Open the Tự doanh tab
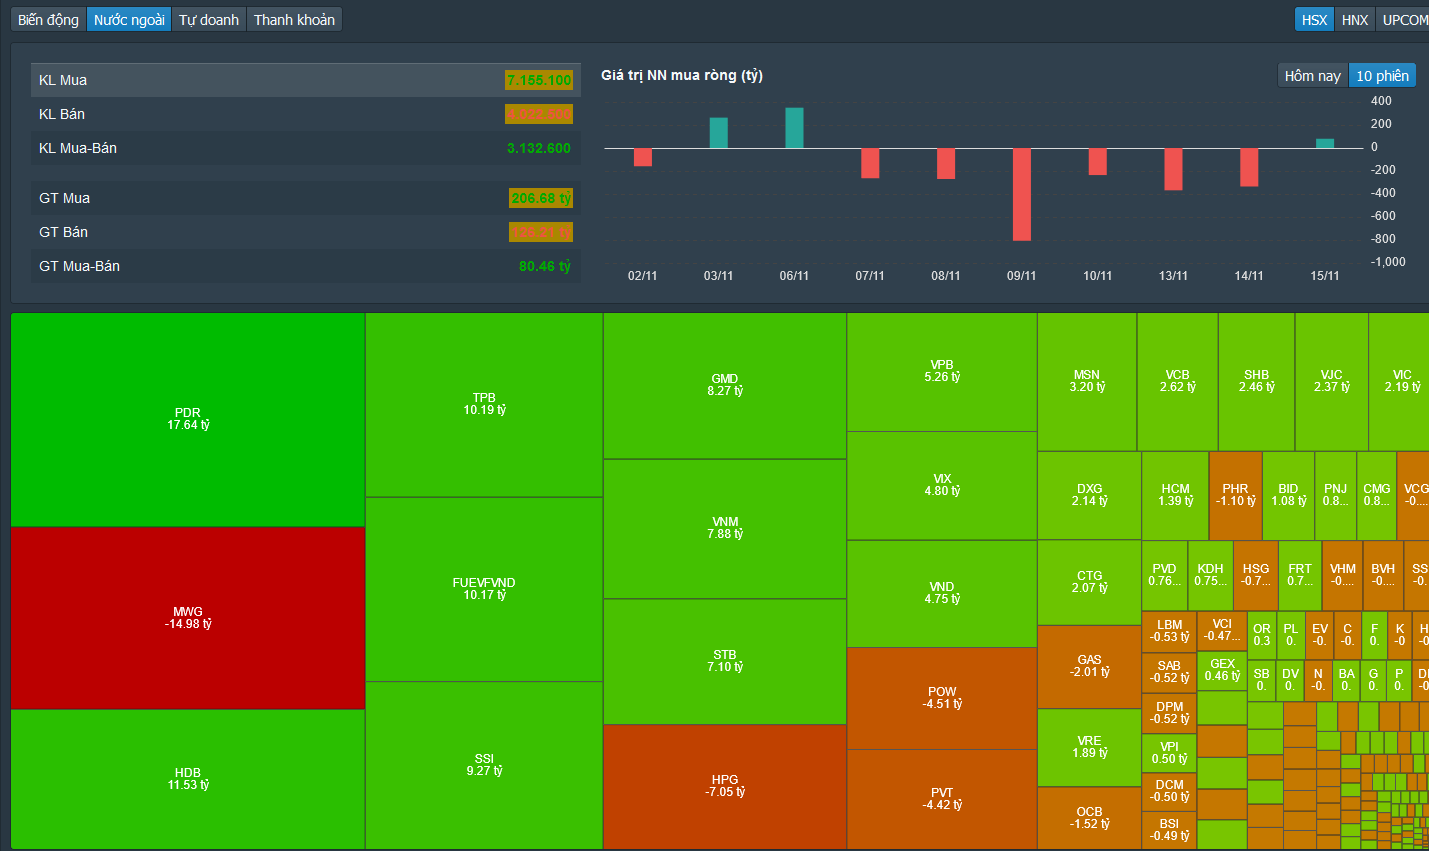This screenshot has height=851, width=1429. coord(209,19)
